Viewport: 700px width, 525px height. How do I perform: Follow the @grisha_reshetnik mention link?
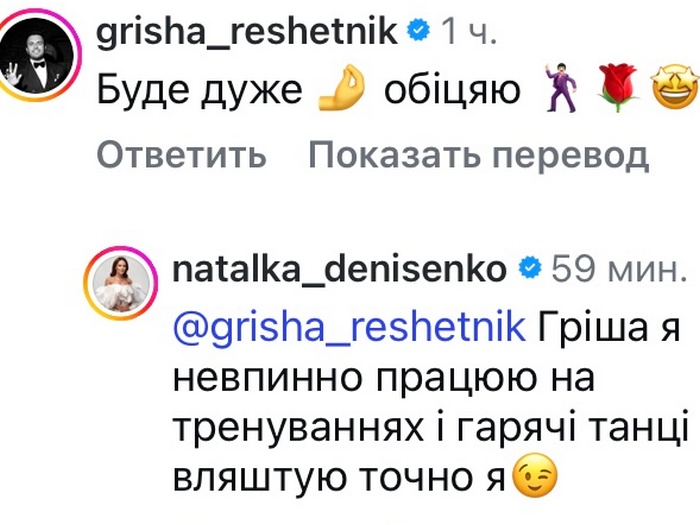point(350,327)
